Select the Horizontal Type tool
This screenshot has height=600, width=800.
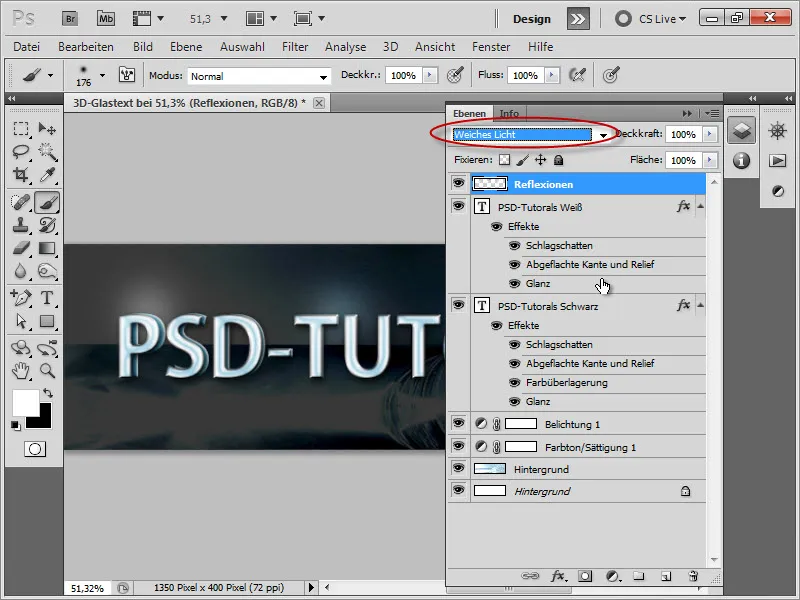coord(47,297)
